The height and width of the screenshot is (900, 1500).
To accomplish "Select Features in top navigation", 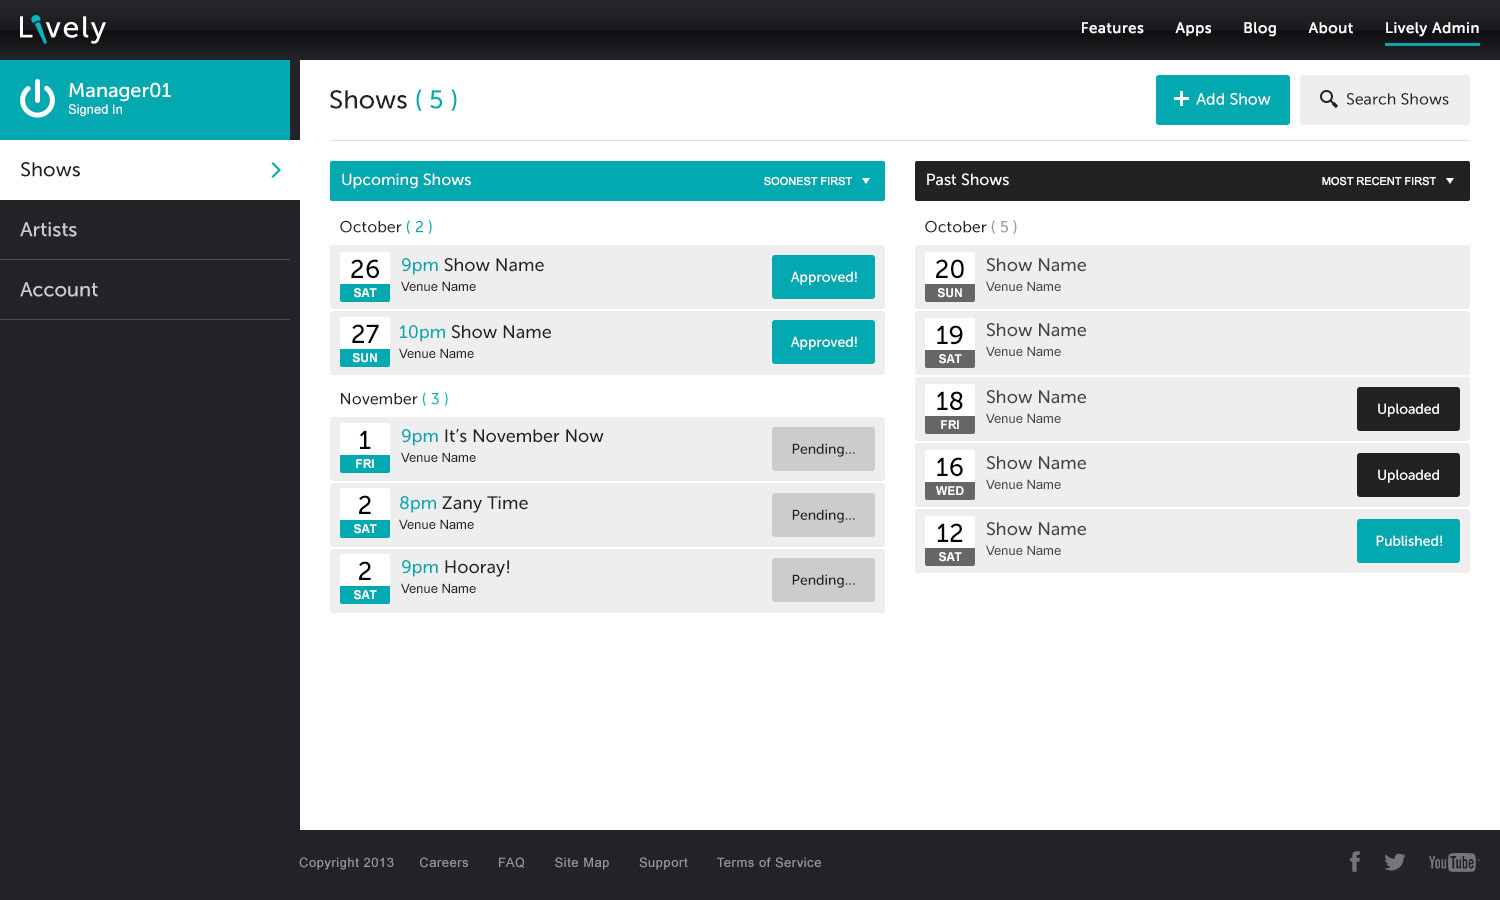I will point(1112,28).
